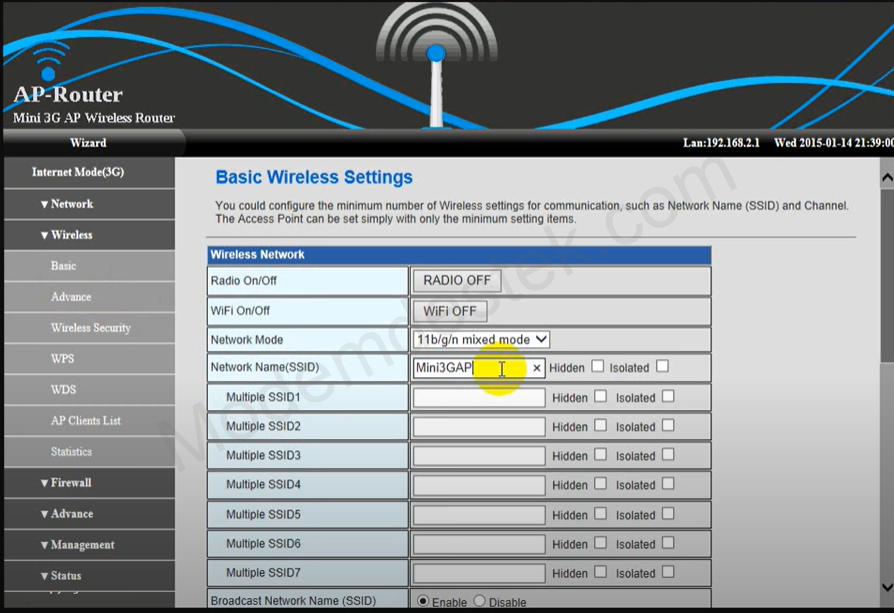Select Disable for Broadcast Network Name
Screen dimensions: 894x613
(479, 601)
